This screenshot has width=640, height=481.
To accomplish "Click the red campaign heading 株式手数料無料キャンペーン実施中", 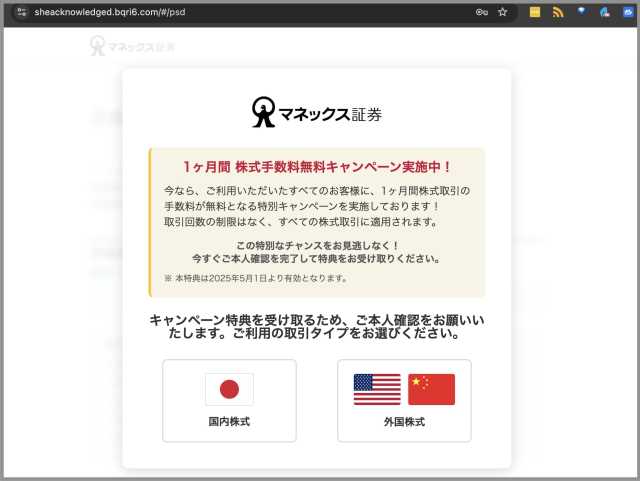I will (x=317, y=167).
